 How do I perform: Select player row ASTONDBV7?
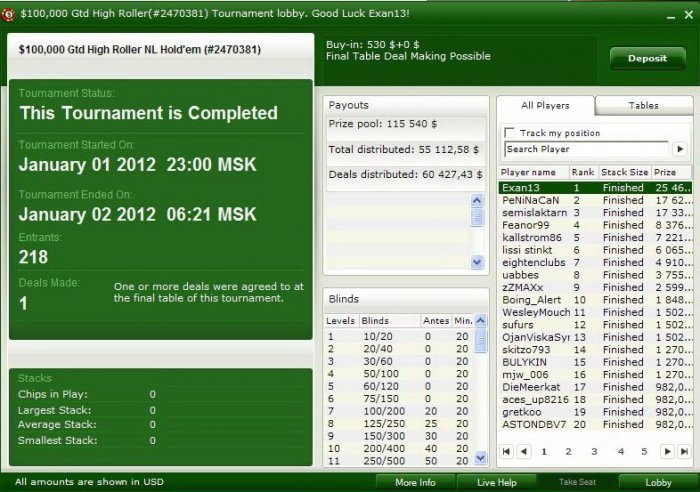[x=595, y=425]
